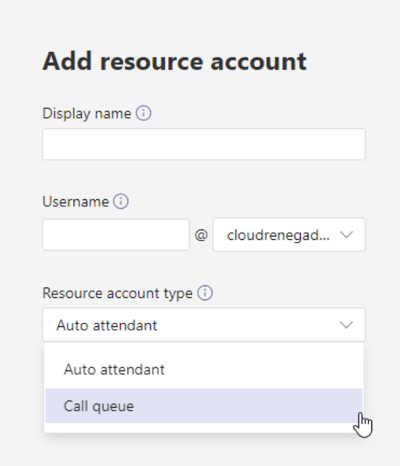The width and height of the screenshot is (400, 466).
Task: Click the Username label text
Action: click(76, 202)
